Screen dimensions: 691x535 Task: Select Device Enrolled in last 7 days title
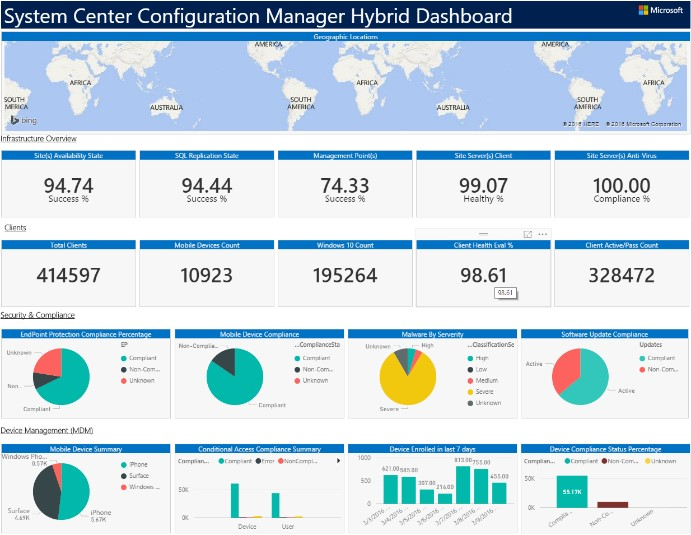click(432, 449)
